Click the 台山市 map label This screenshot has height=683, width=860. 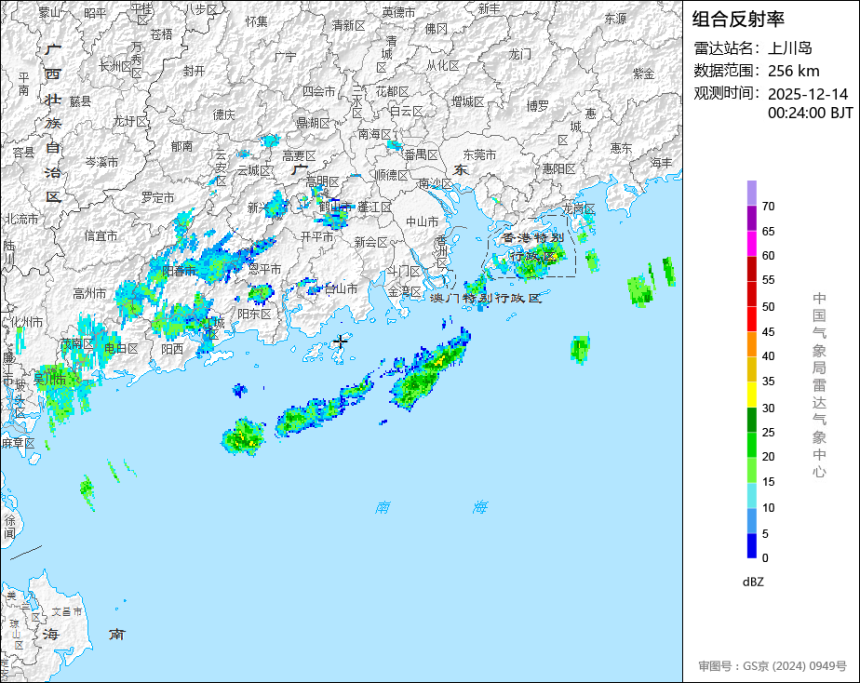341,289
